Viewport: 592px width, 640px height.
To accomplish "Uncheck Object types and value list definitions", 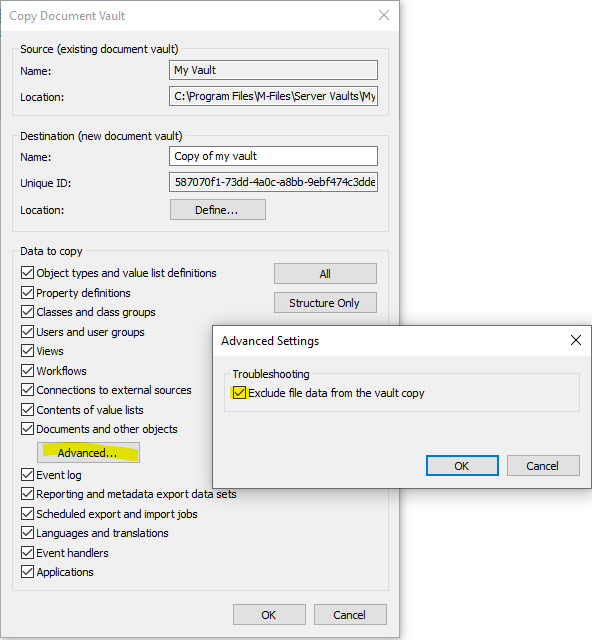I will (27, 273).
